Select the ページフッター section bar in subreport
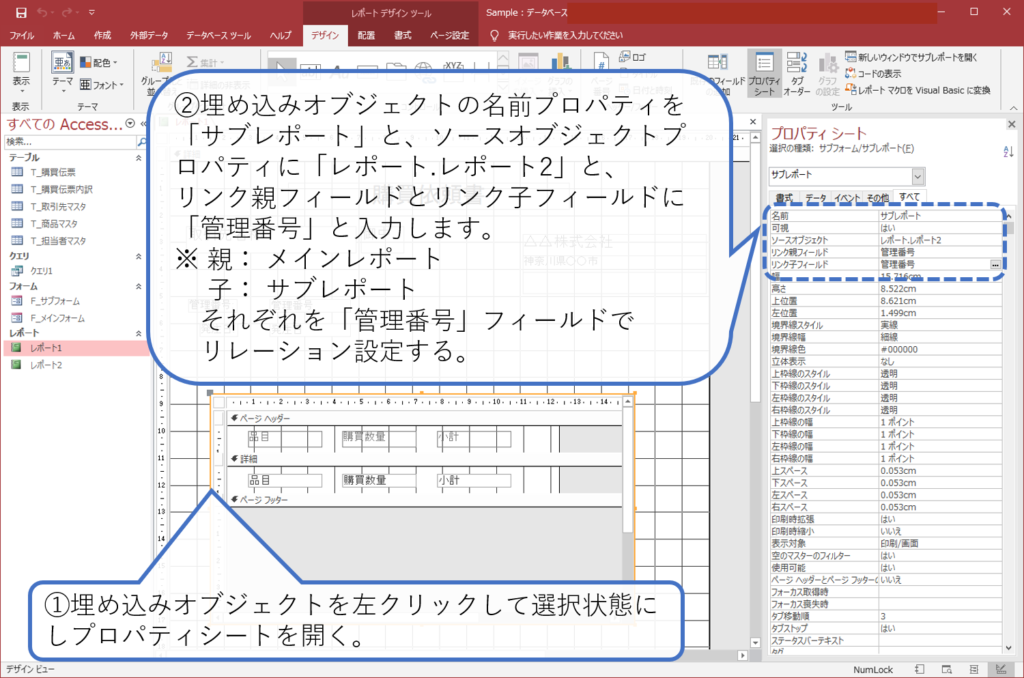This screenshot has height=678, width=1024. pyautogui.click(x=423, y=500)
